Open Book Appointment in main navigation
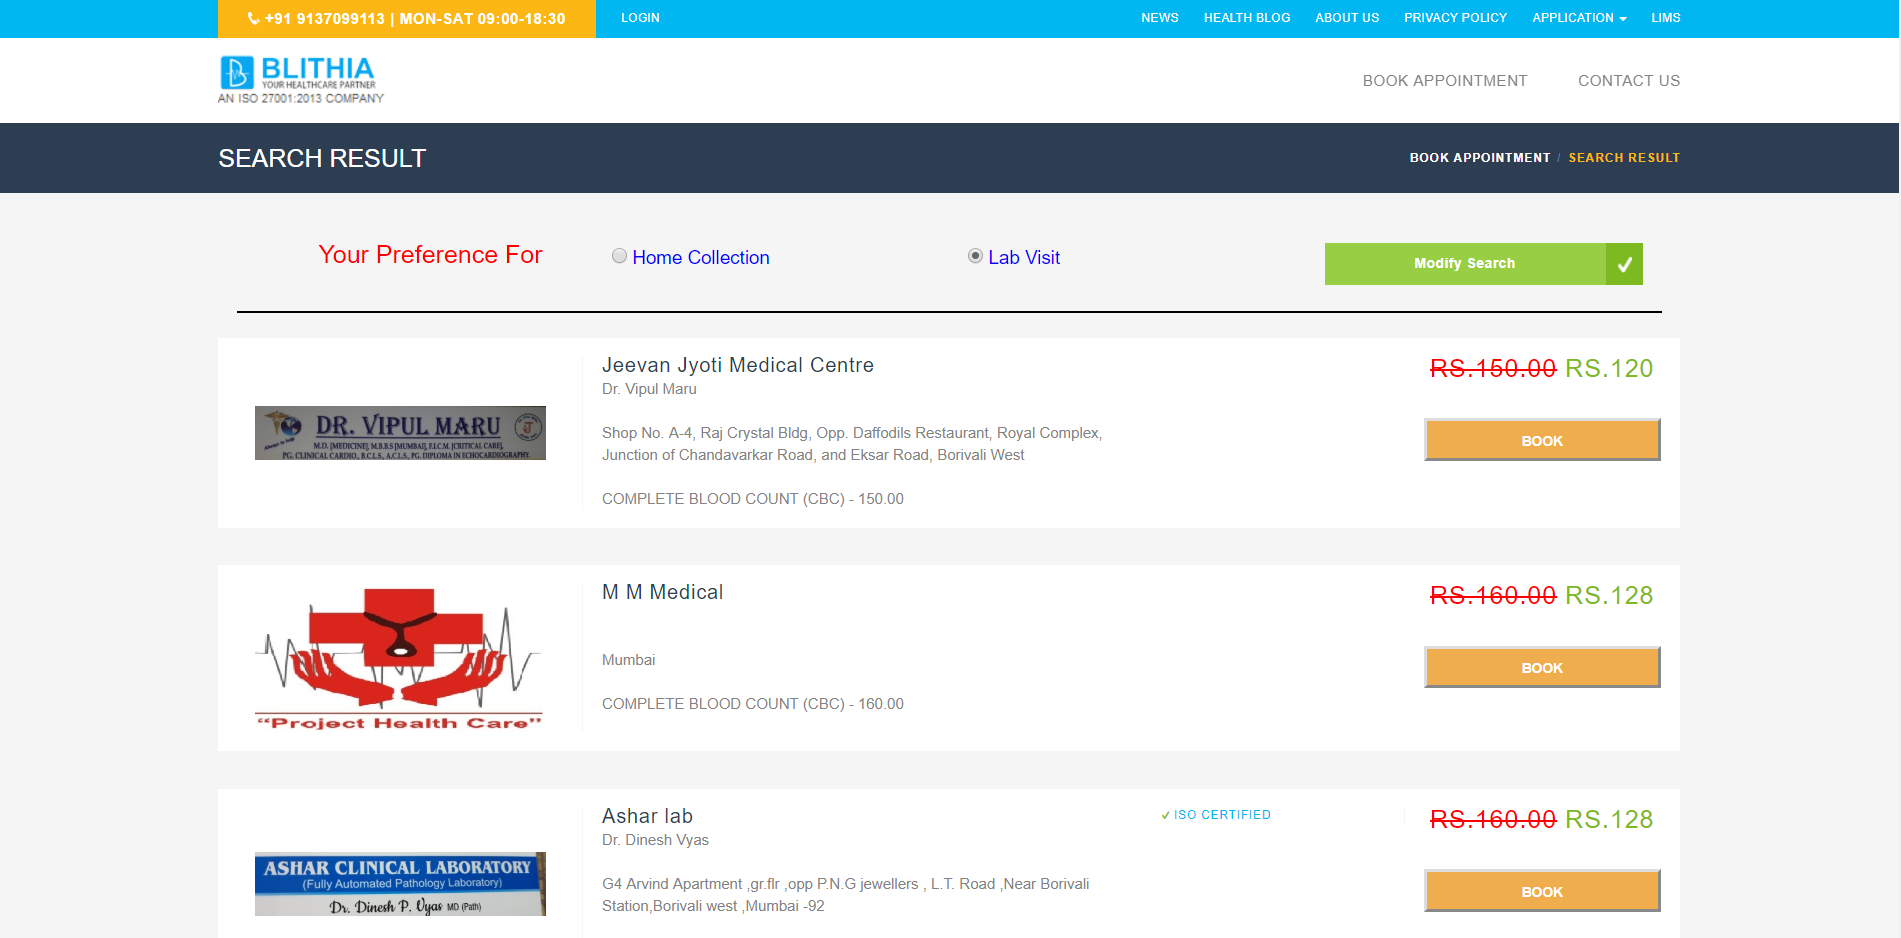 tap(1444, 81)
